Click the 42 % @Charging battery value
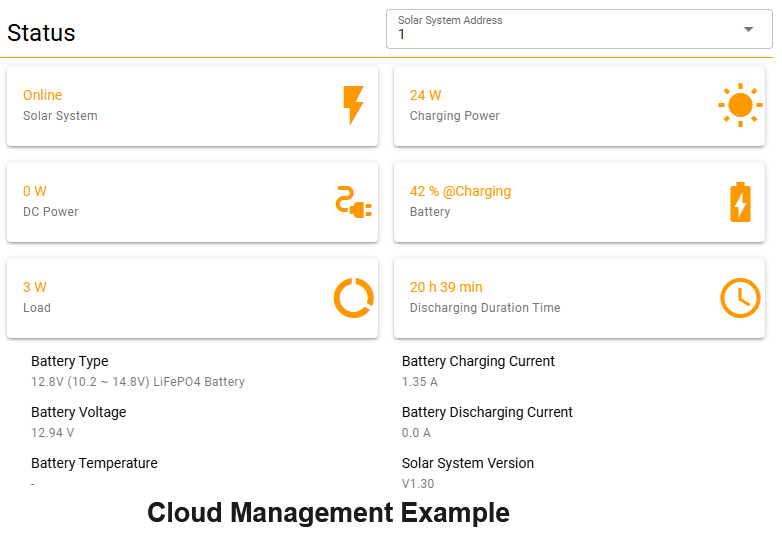The height and width of the screenshot is (536, 782). pos(460,191)
